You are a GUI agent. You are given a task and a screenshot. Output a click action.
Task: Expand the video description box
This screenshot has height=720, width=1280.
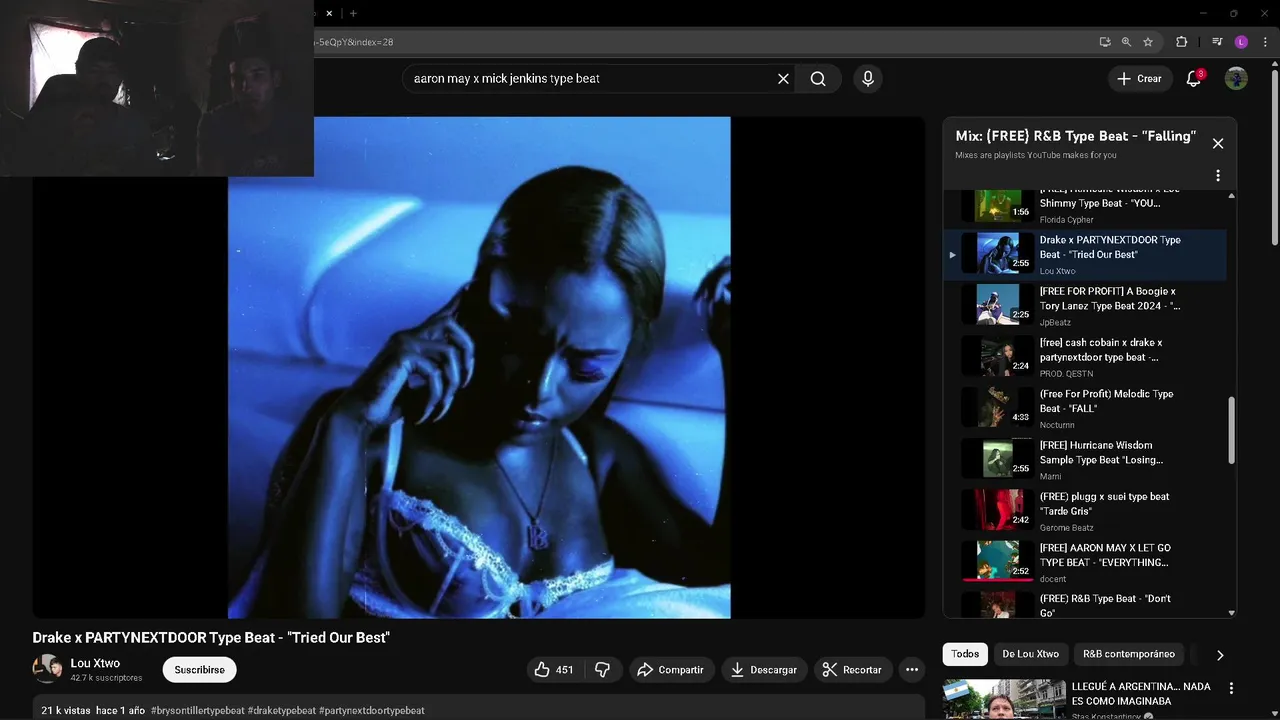pos(478,708)
